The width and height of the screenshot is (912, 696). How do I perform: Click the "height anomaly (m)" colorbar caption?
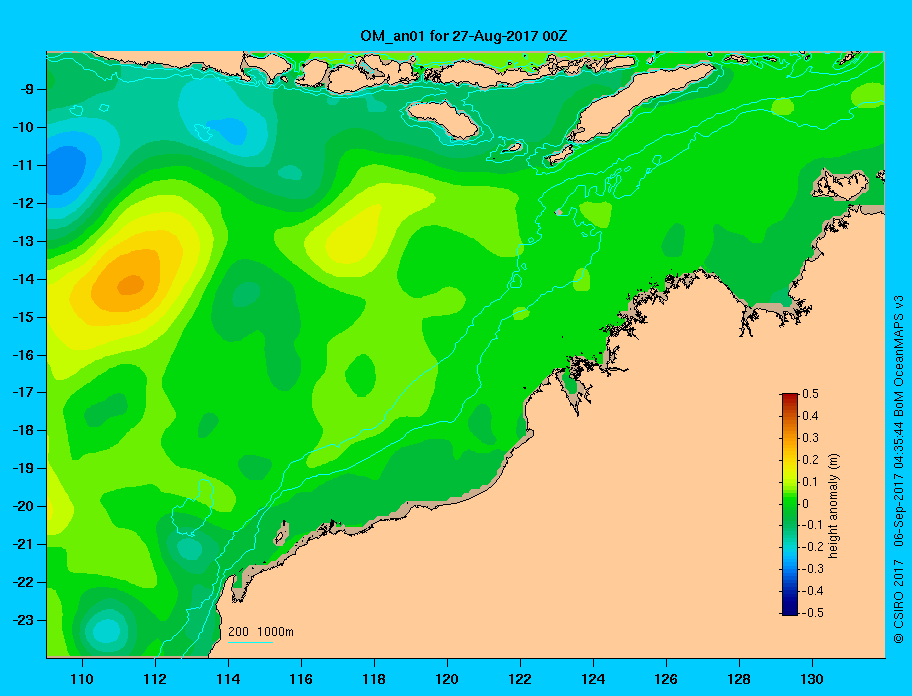(833, 506)
